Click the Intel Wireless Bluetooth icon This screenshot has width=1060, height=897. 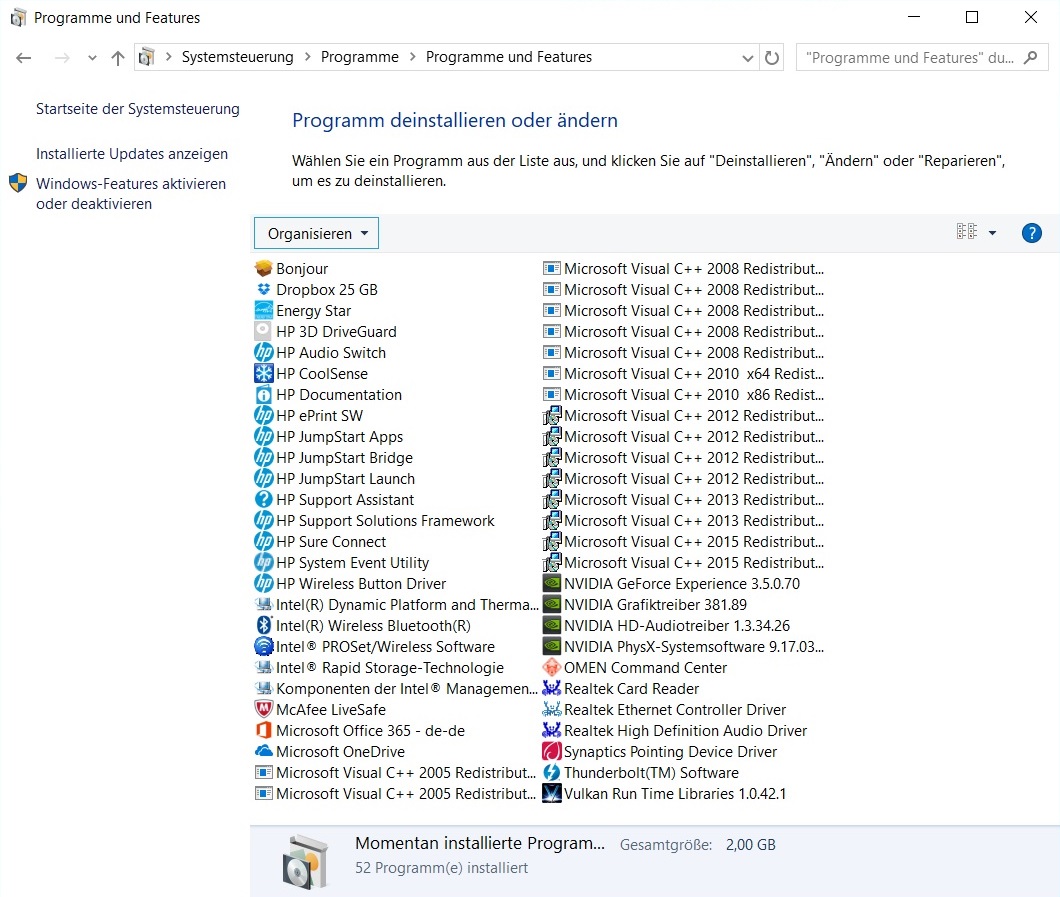pyautogui.click(x=264, y=625)
